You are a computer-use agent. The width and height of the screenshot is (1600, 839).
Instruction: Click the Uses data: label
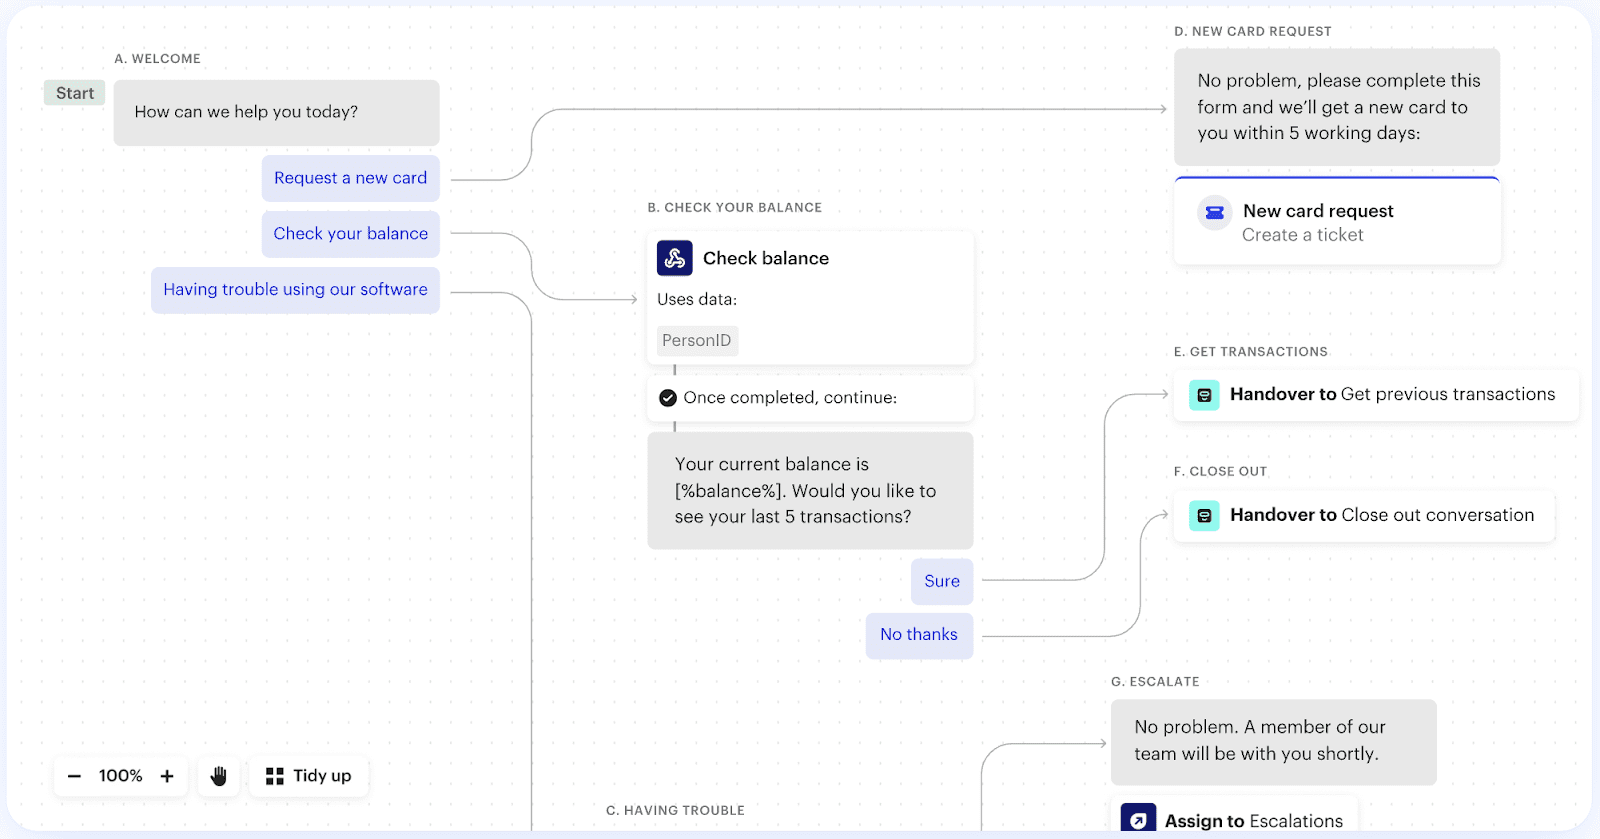(697, 300)
